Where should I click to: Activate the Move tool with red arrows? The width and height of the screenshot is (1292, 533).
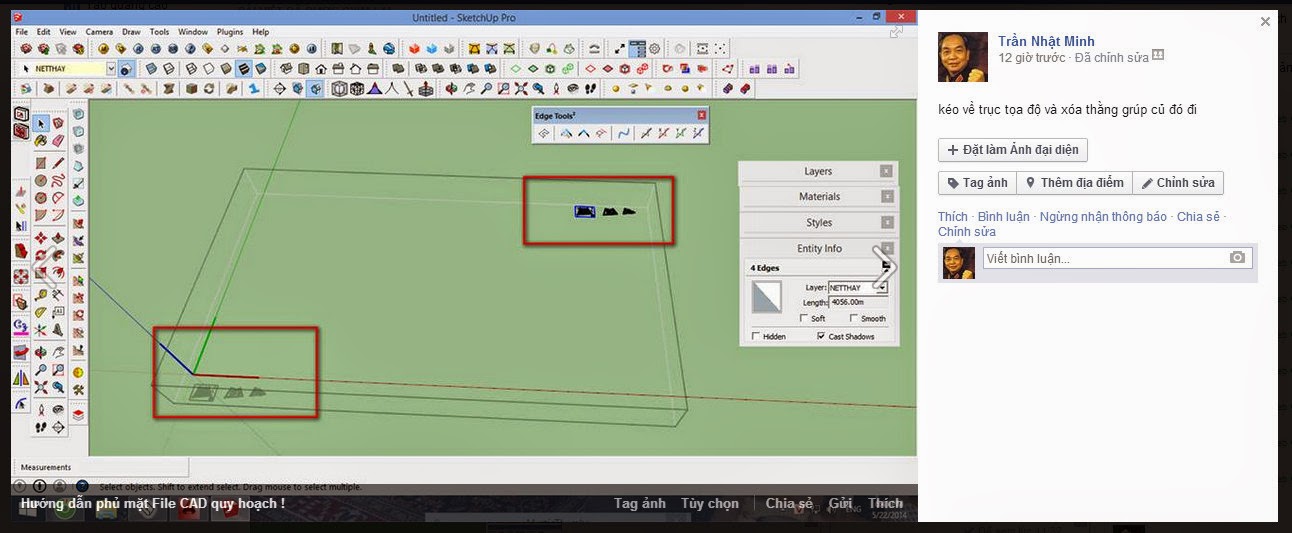[x=41, y=237]
